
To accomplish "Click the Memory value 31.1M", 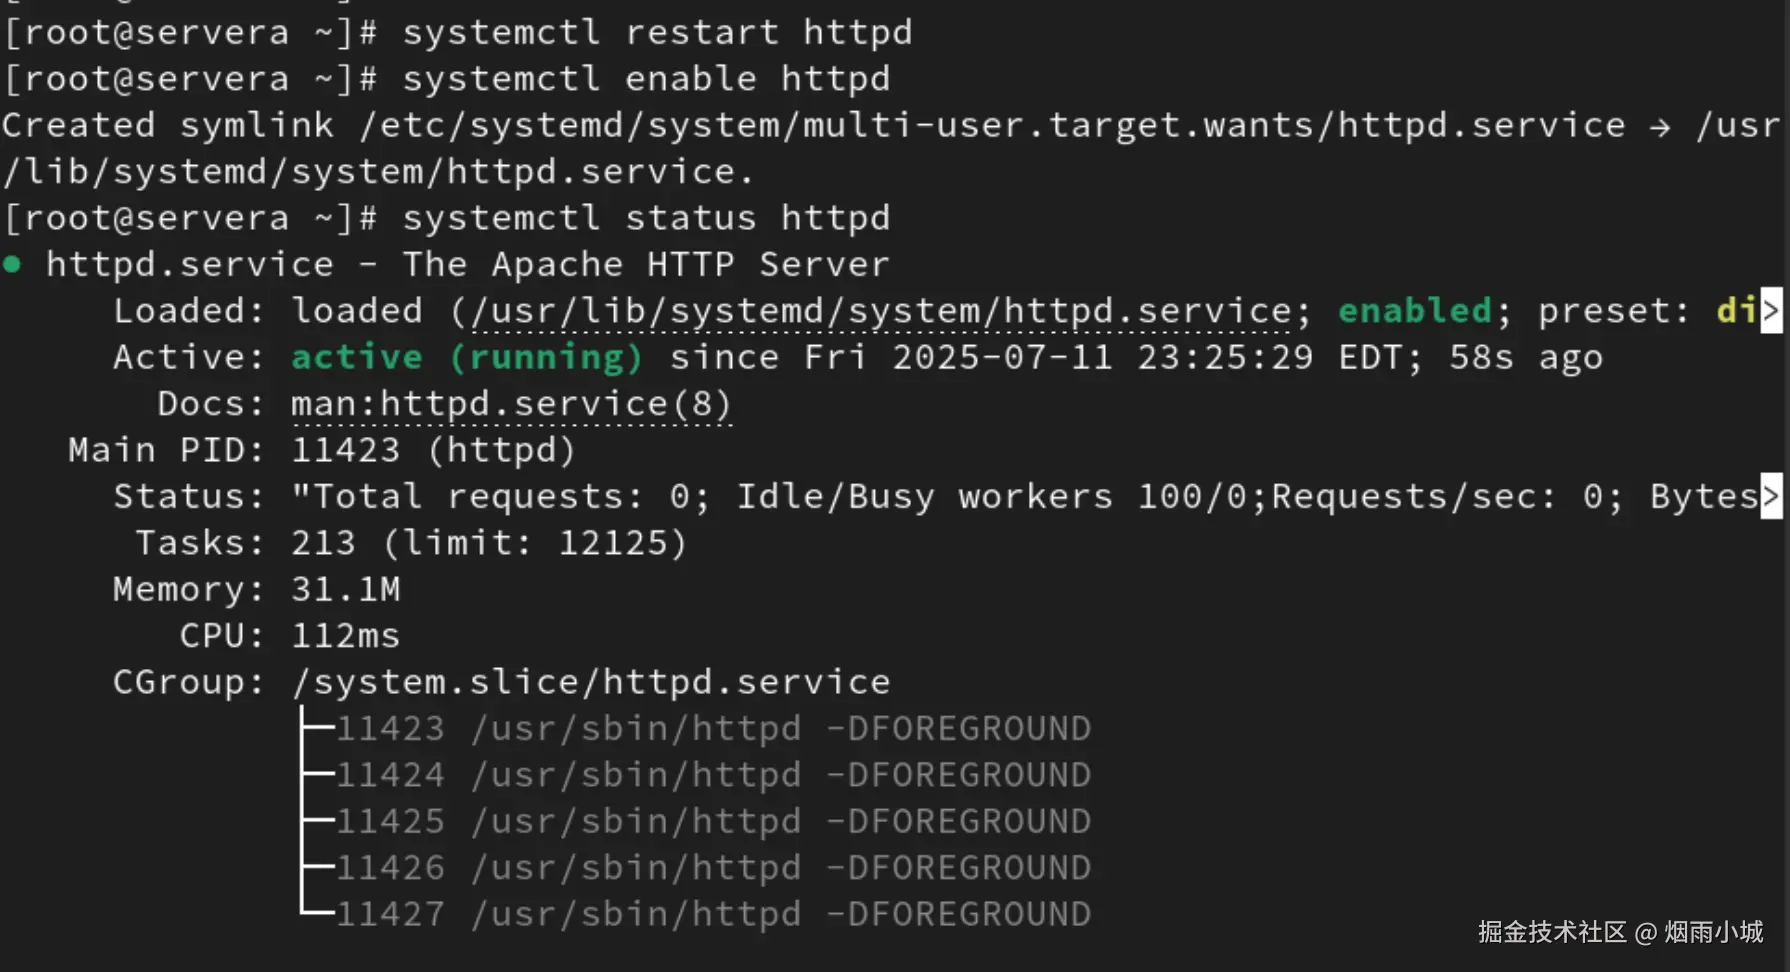I will click(x=346, y=589).
